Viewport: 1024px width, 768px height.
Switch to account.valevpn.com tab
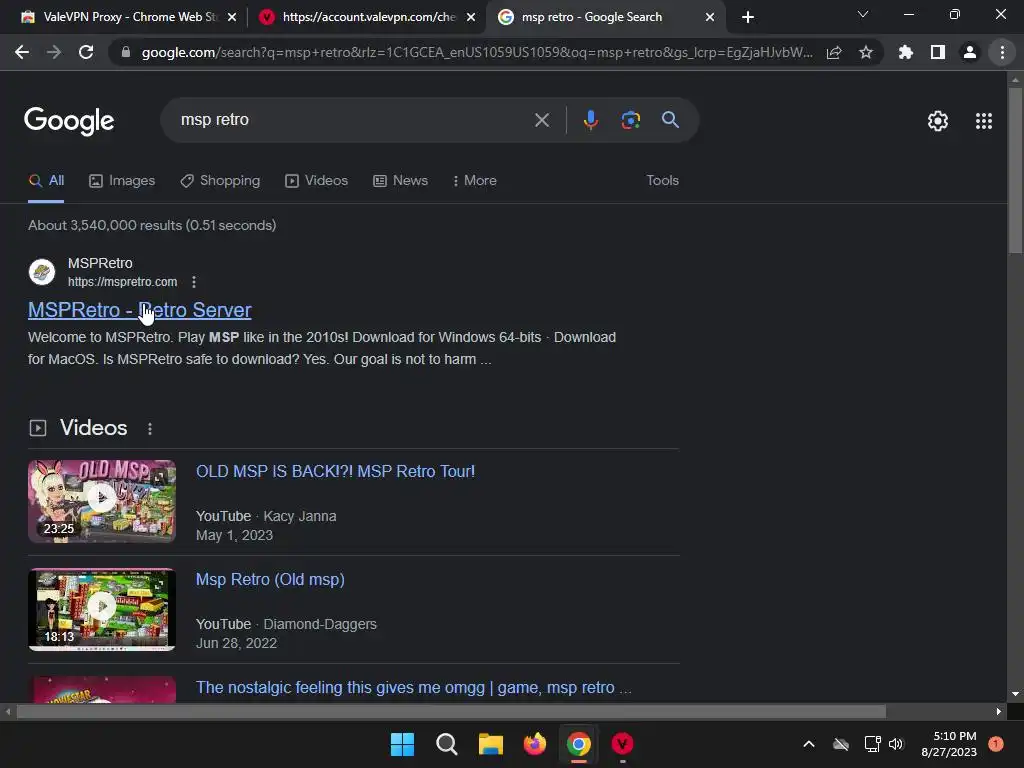click(x=368, y=17)
